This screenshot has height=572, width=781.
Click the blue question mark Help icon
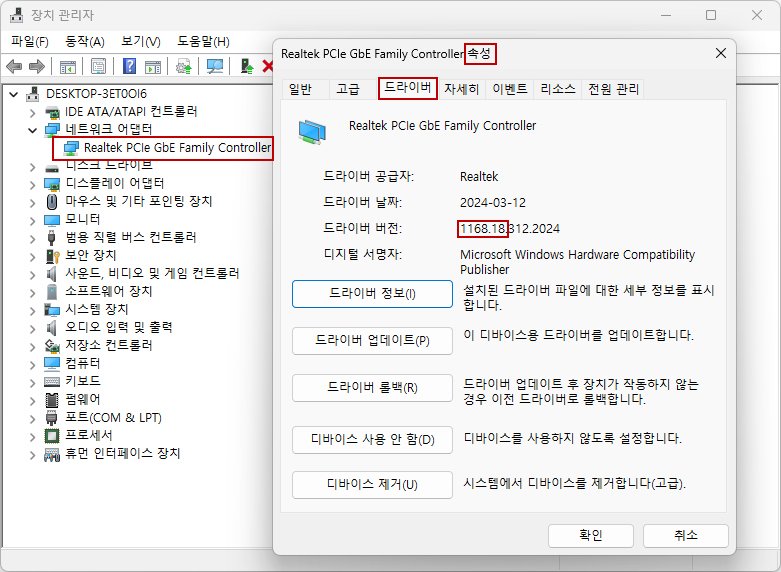click(x=129, y=66)
